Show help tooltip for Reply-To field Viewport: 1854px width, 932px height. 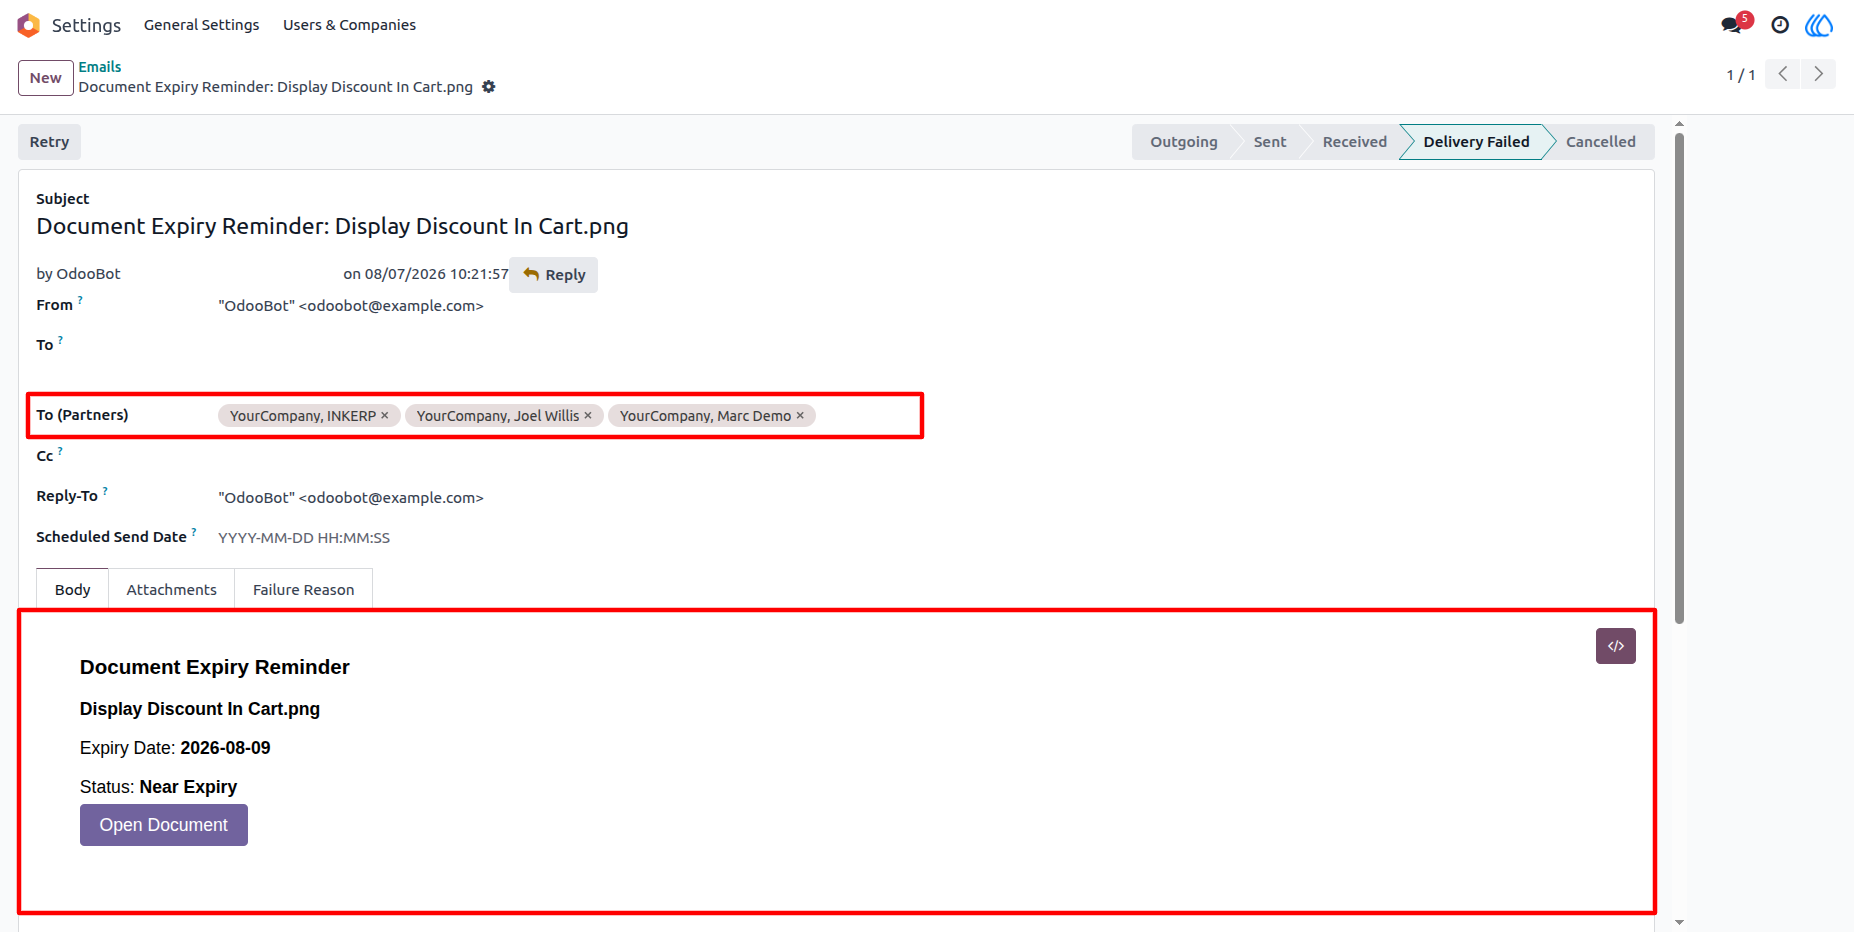point(105,491)
